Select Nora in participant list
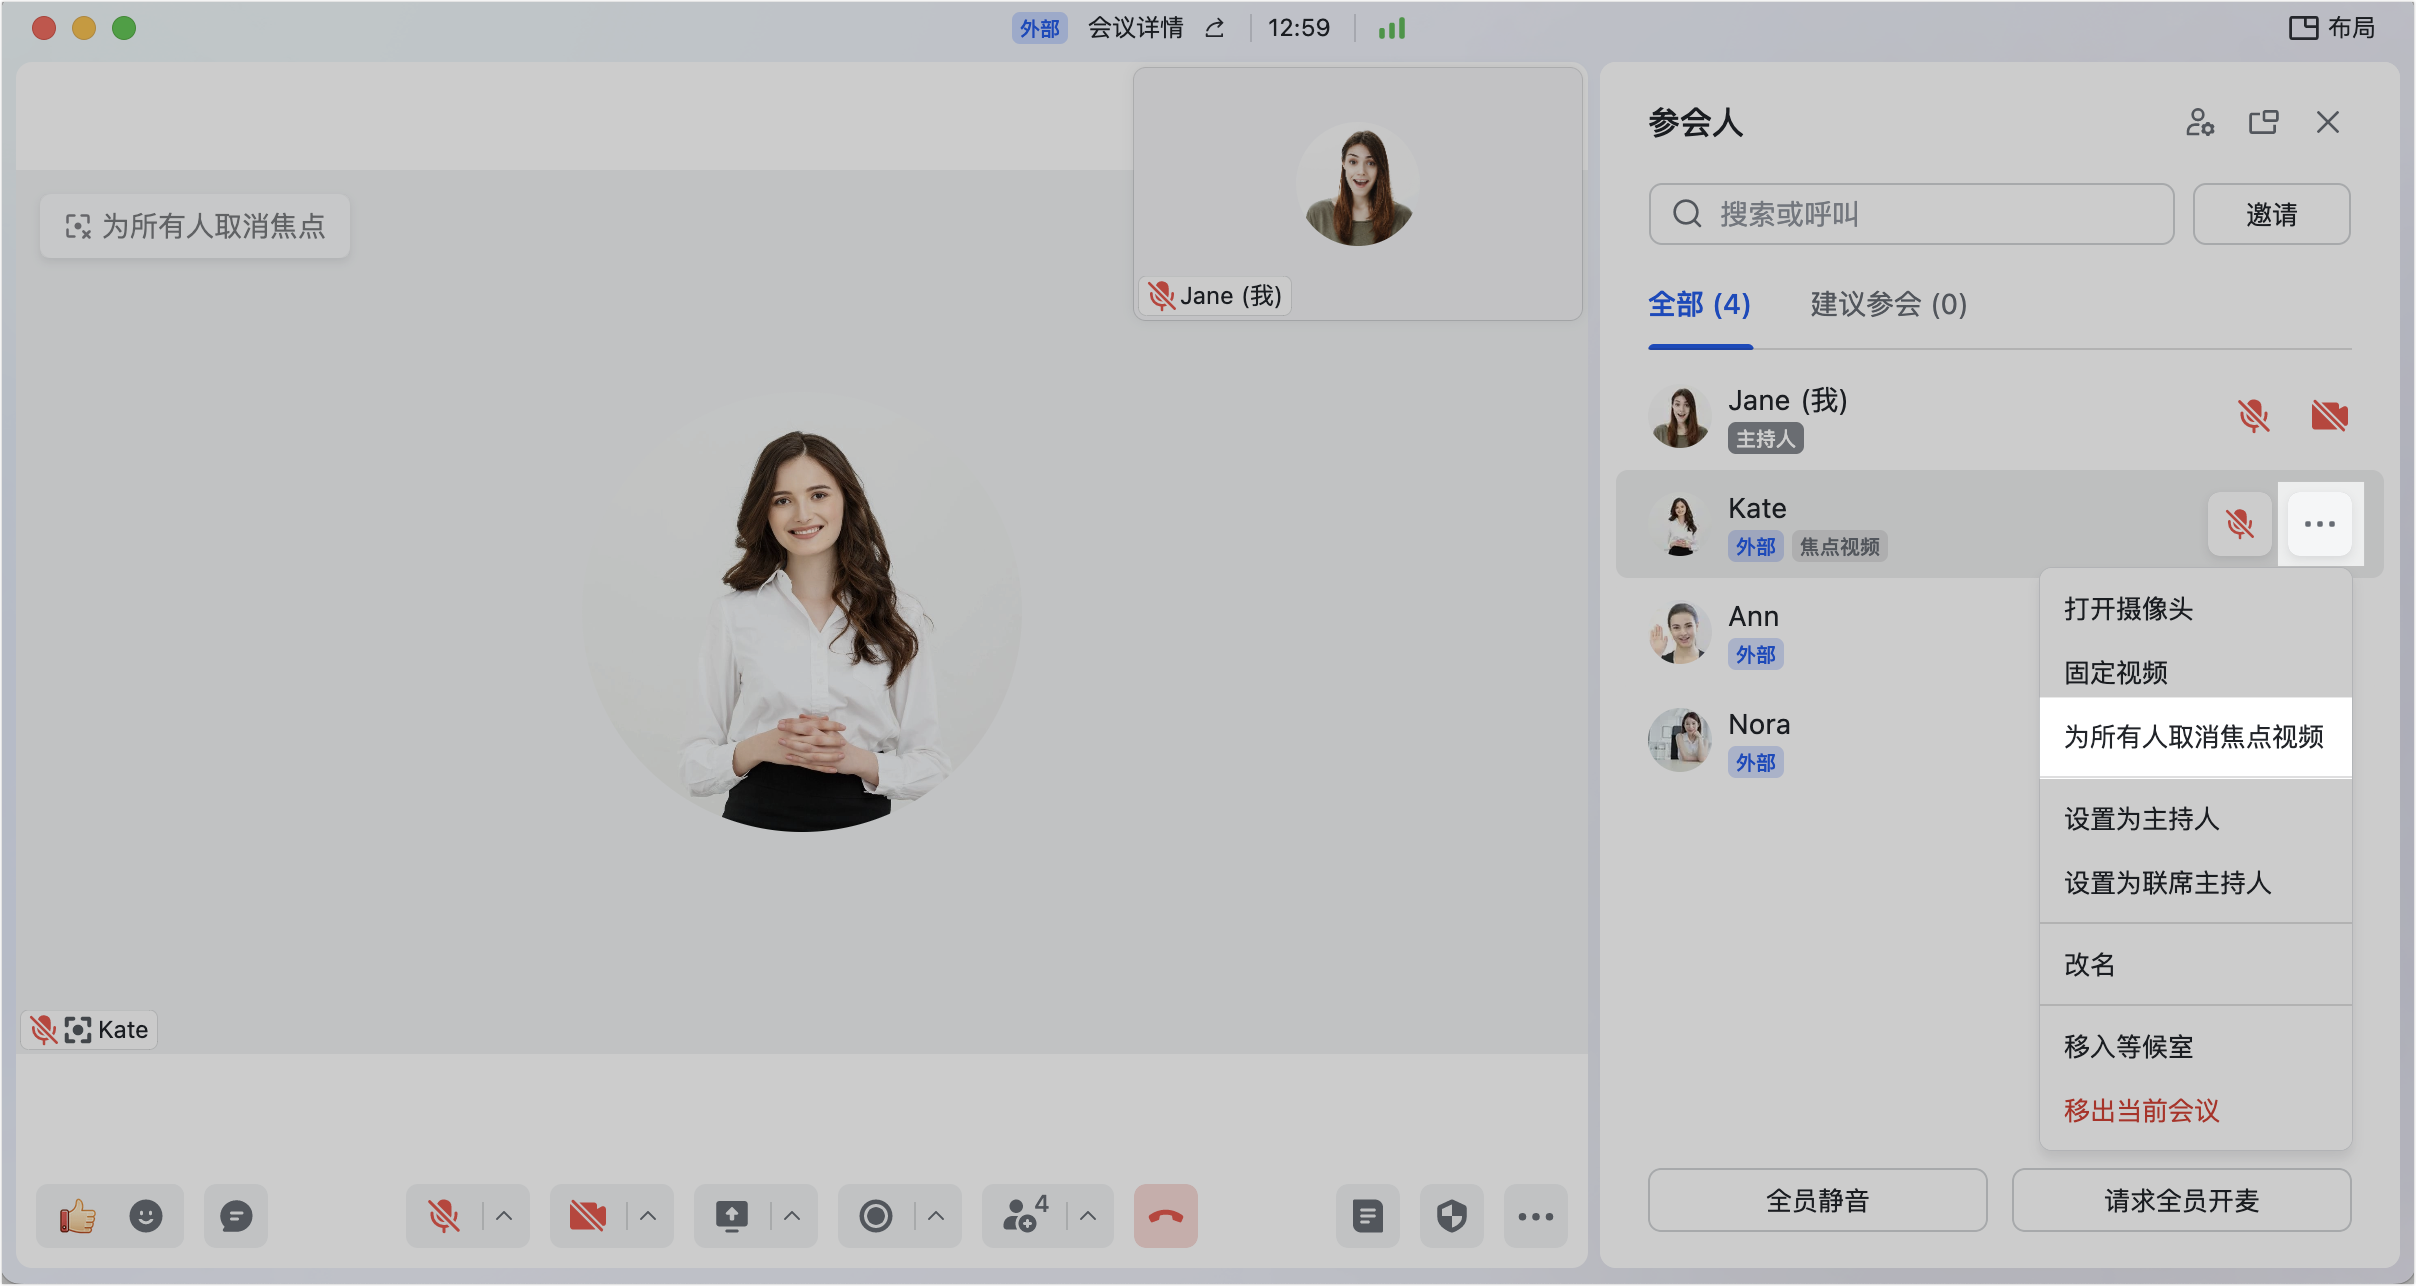The width and height of the screenshot is (2416, 1286). click(1830, 740)
